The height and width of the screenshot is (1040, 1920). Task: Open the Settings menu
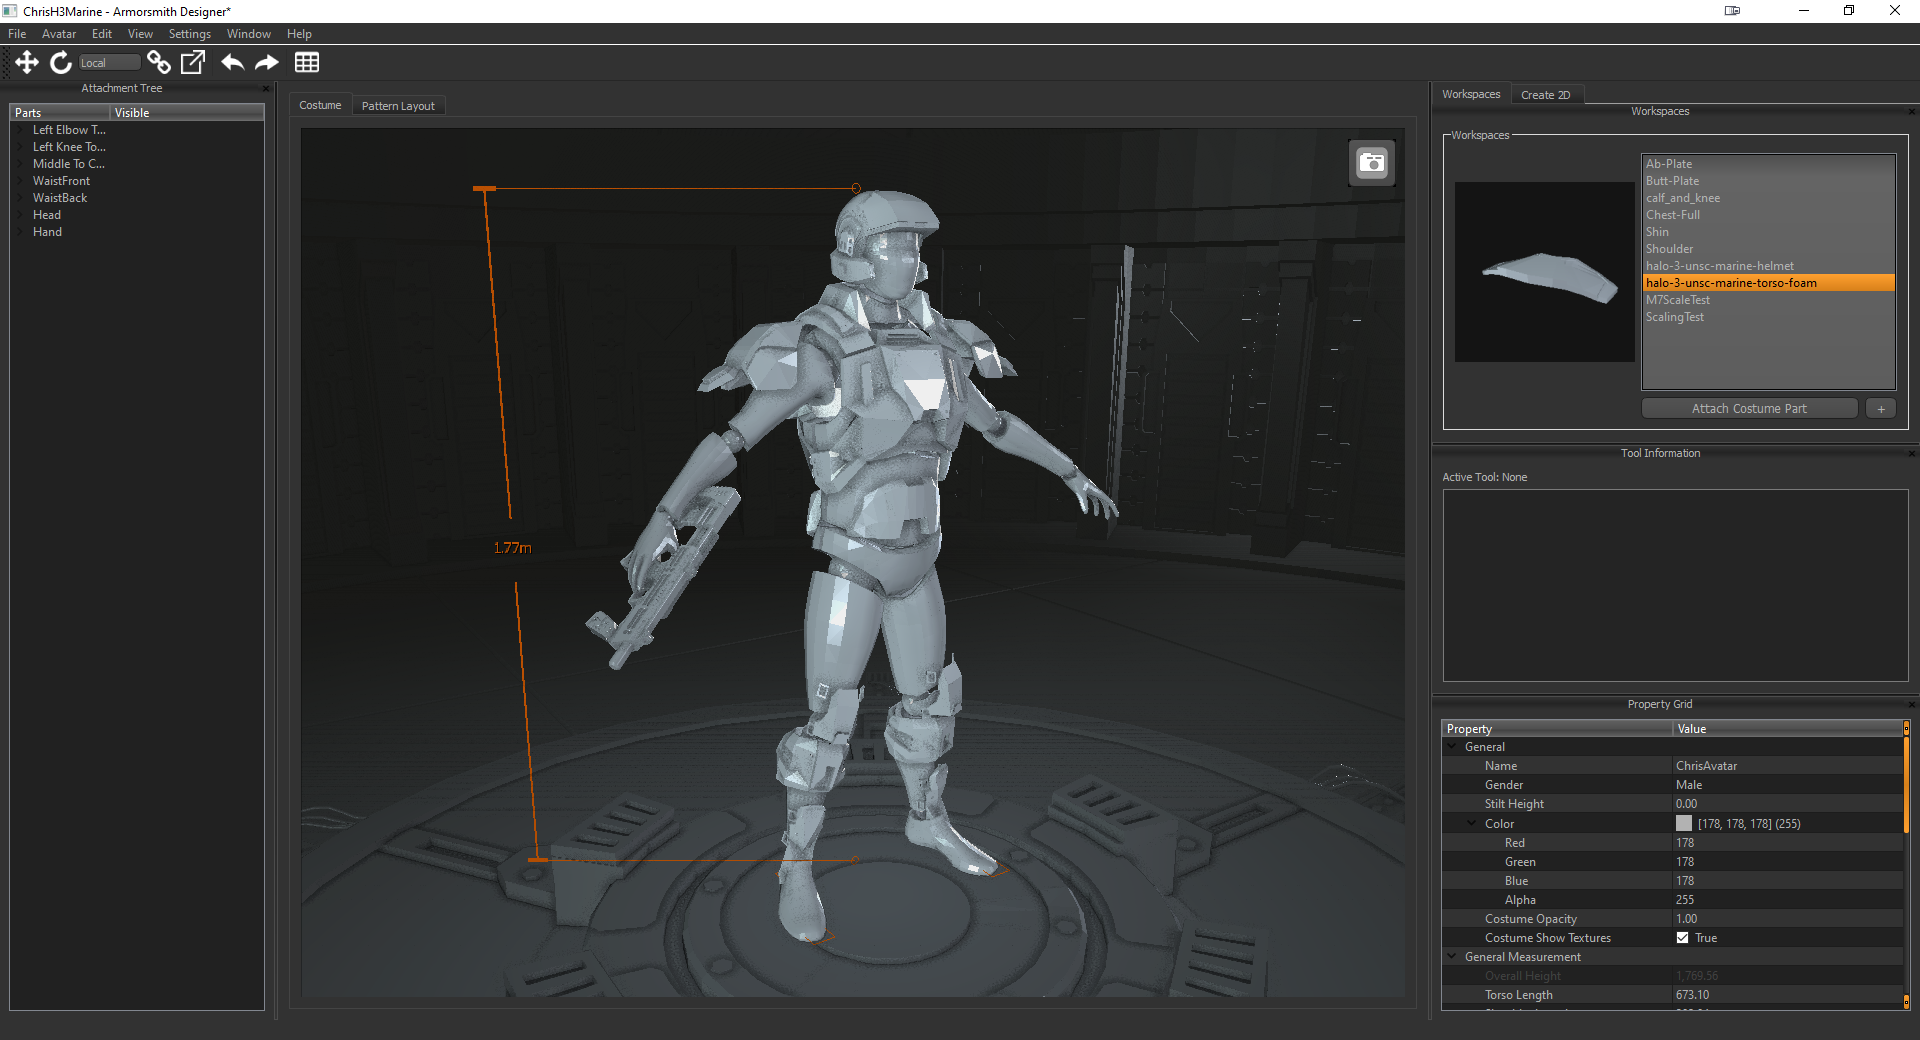click(190, 34)
